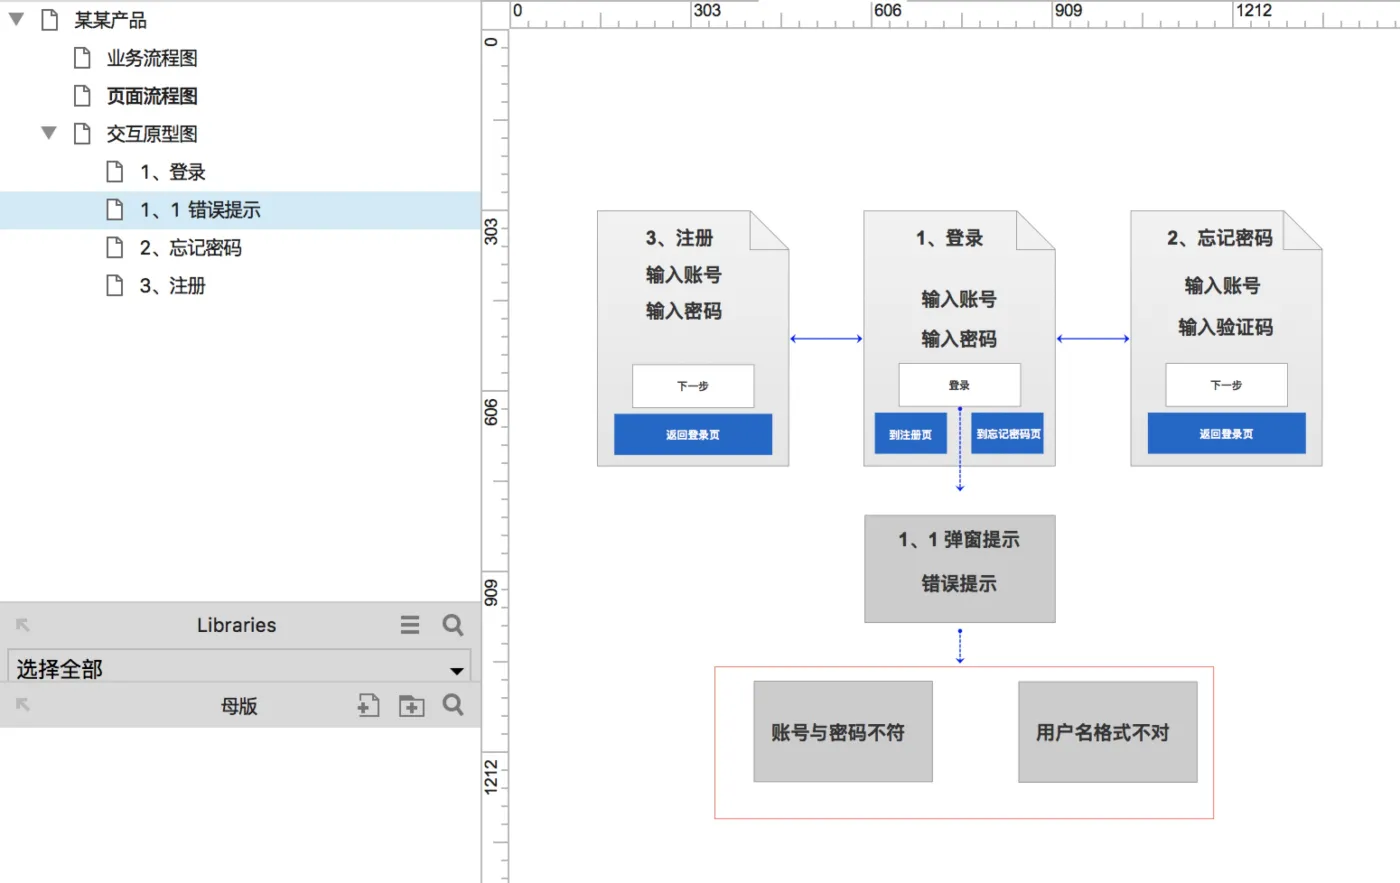This screenshot has width=1400, height=883.
Task: Select the 页面流程图 page in tree
Action: [152, 96]
